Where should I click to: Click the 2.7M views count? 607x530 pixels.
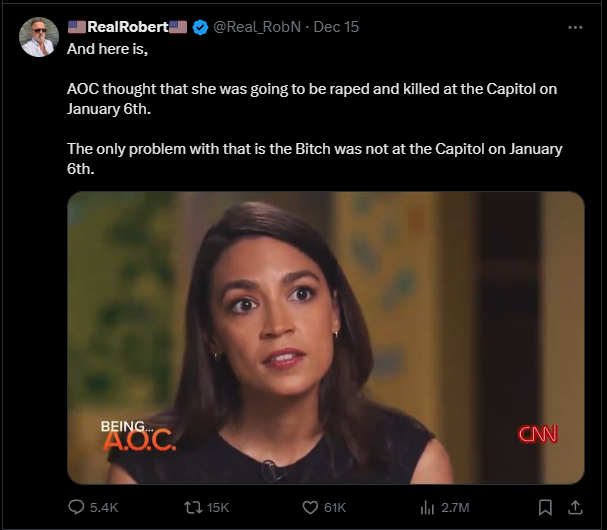click(x=456, y=508)
